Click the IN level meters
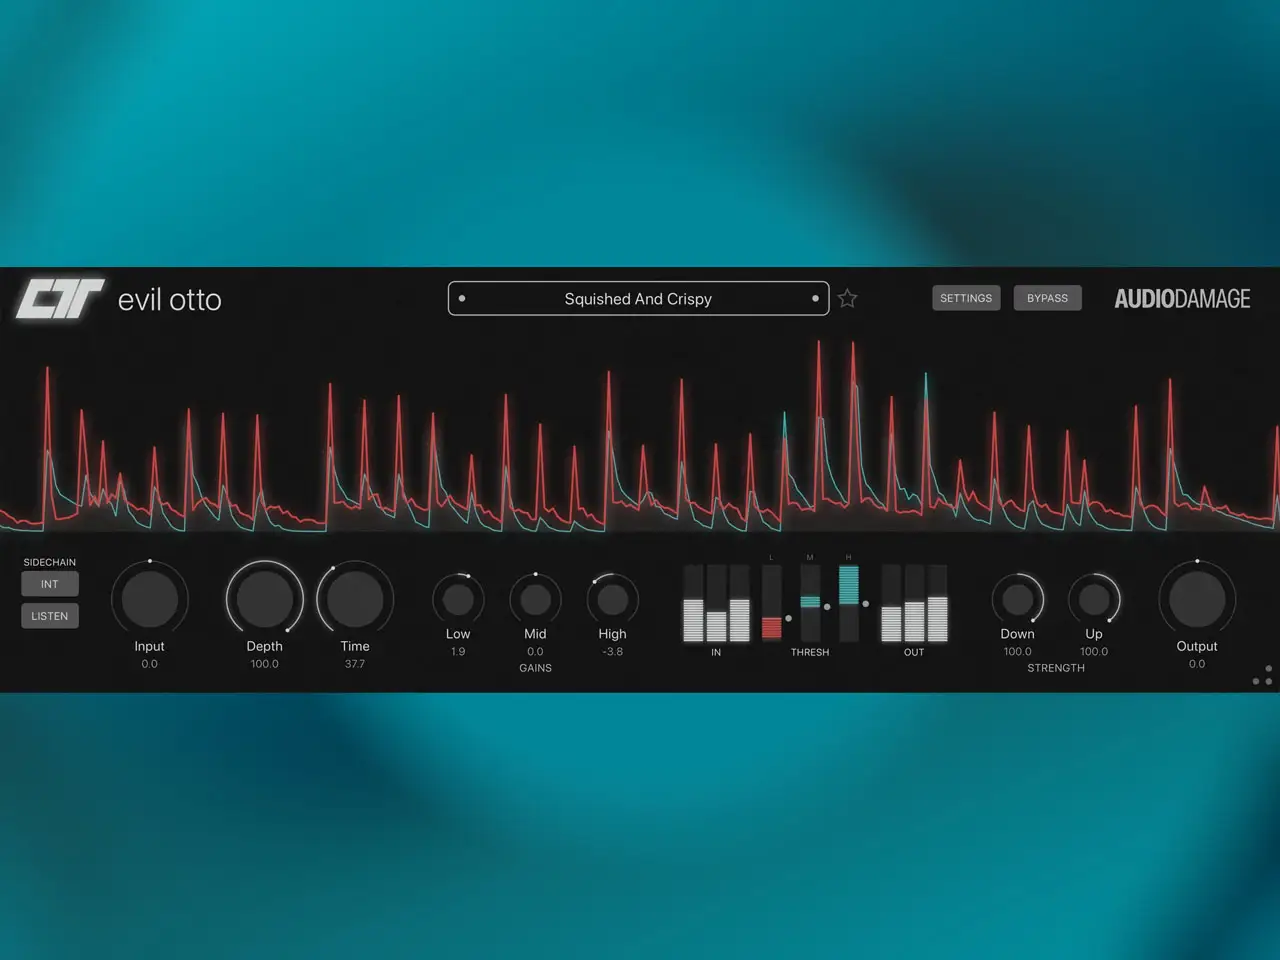Screen dimensions: 1280x960 pos(716,603)
